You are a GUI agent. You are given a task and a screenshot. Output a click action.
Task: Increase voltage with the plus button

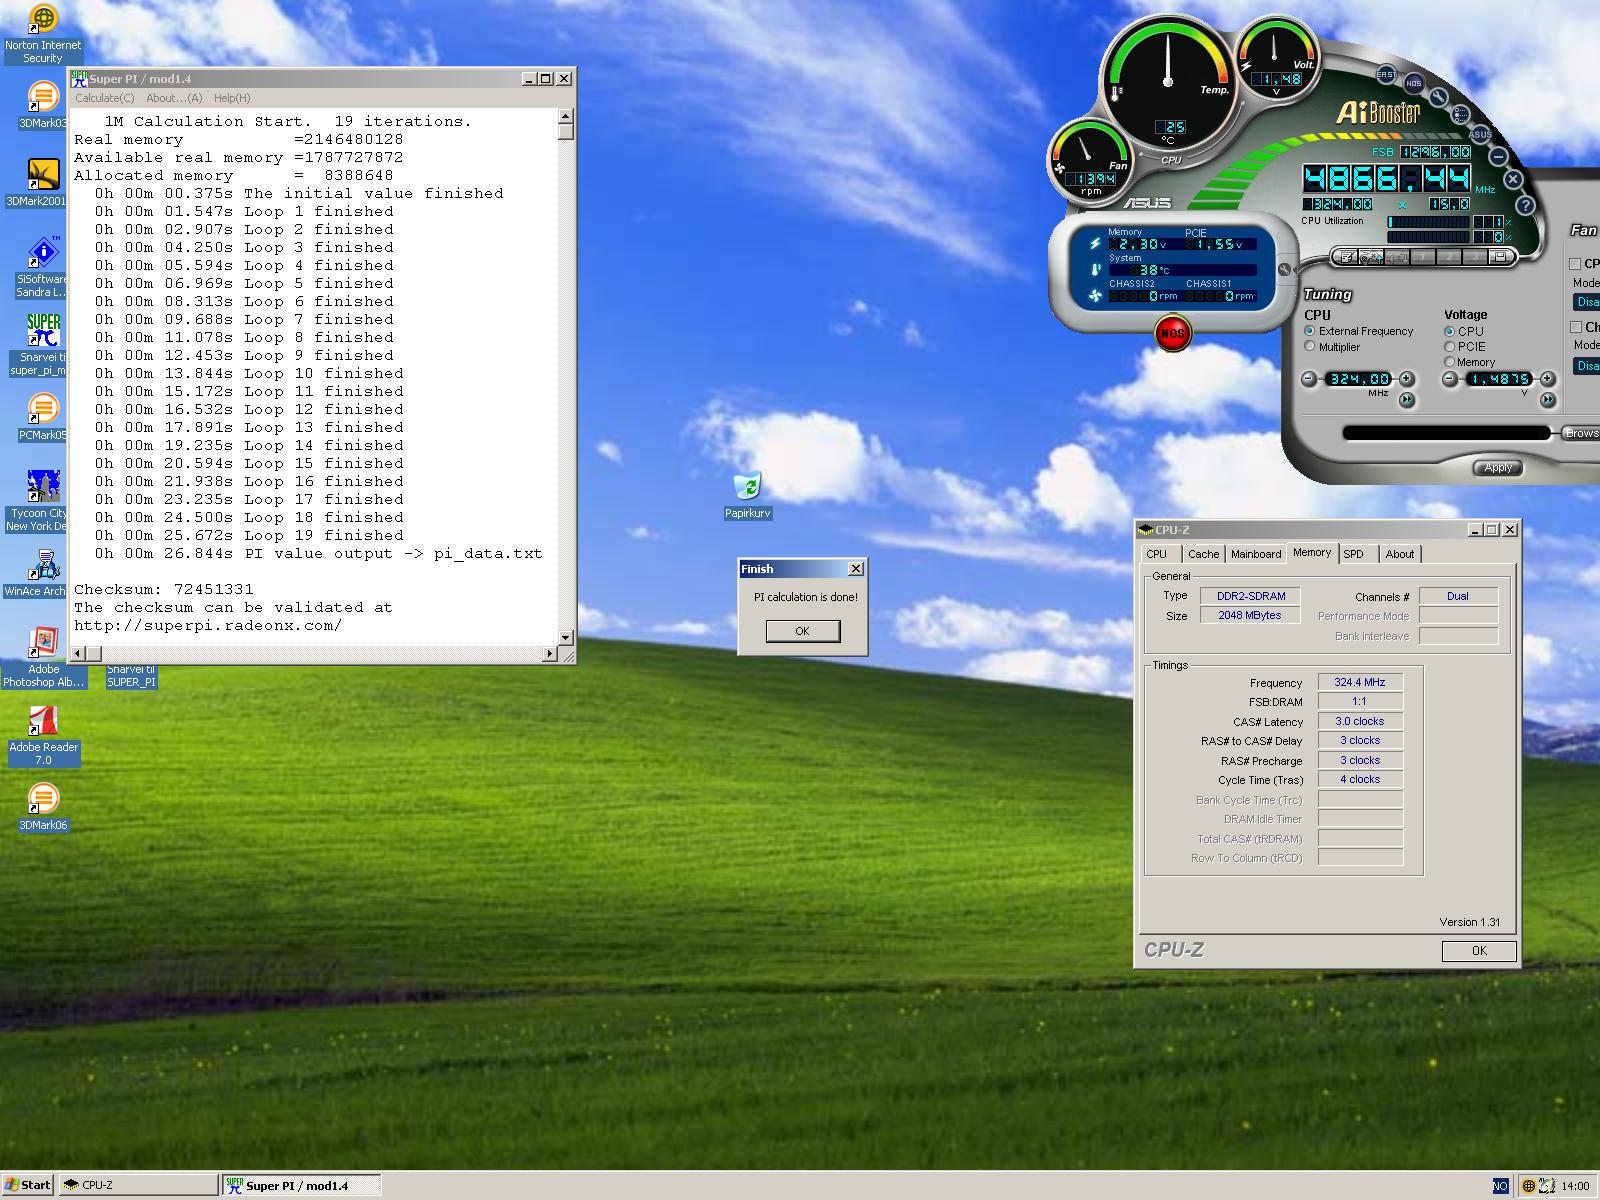point(1548,379)
